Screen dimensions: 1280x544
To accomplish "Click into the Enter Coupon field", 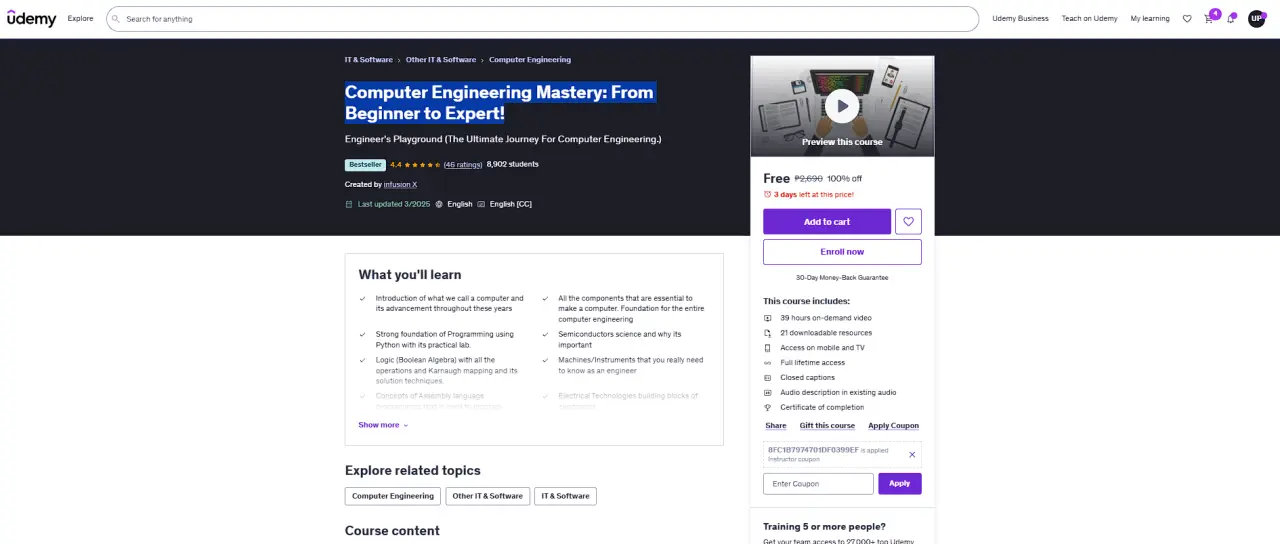I will pyautogui.click(x=818, y=484).
